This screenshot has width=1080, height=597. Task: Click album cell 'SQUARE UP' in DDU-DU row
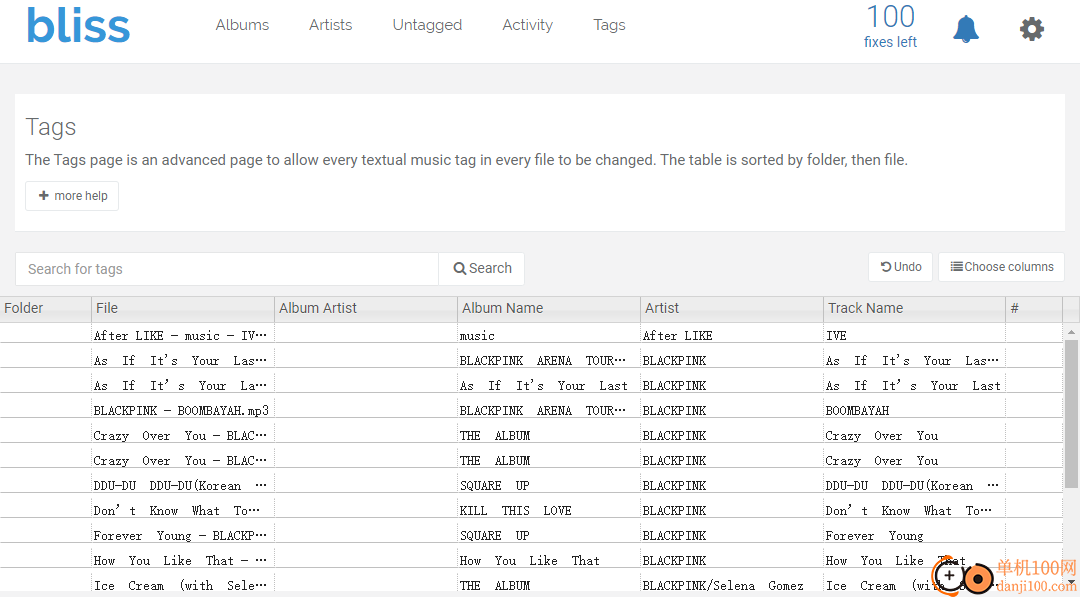coord(549,485)
